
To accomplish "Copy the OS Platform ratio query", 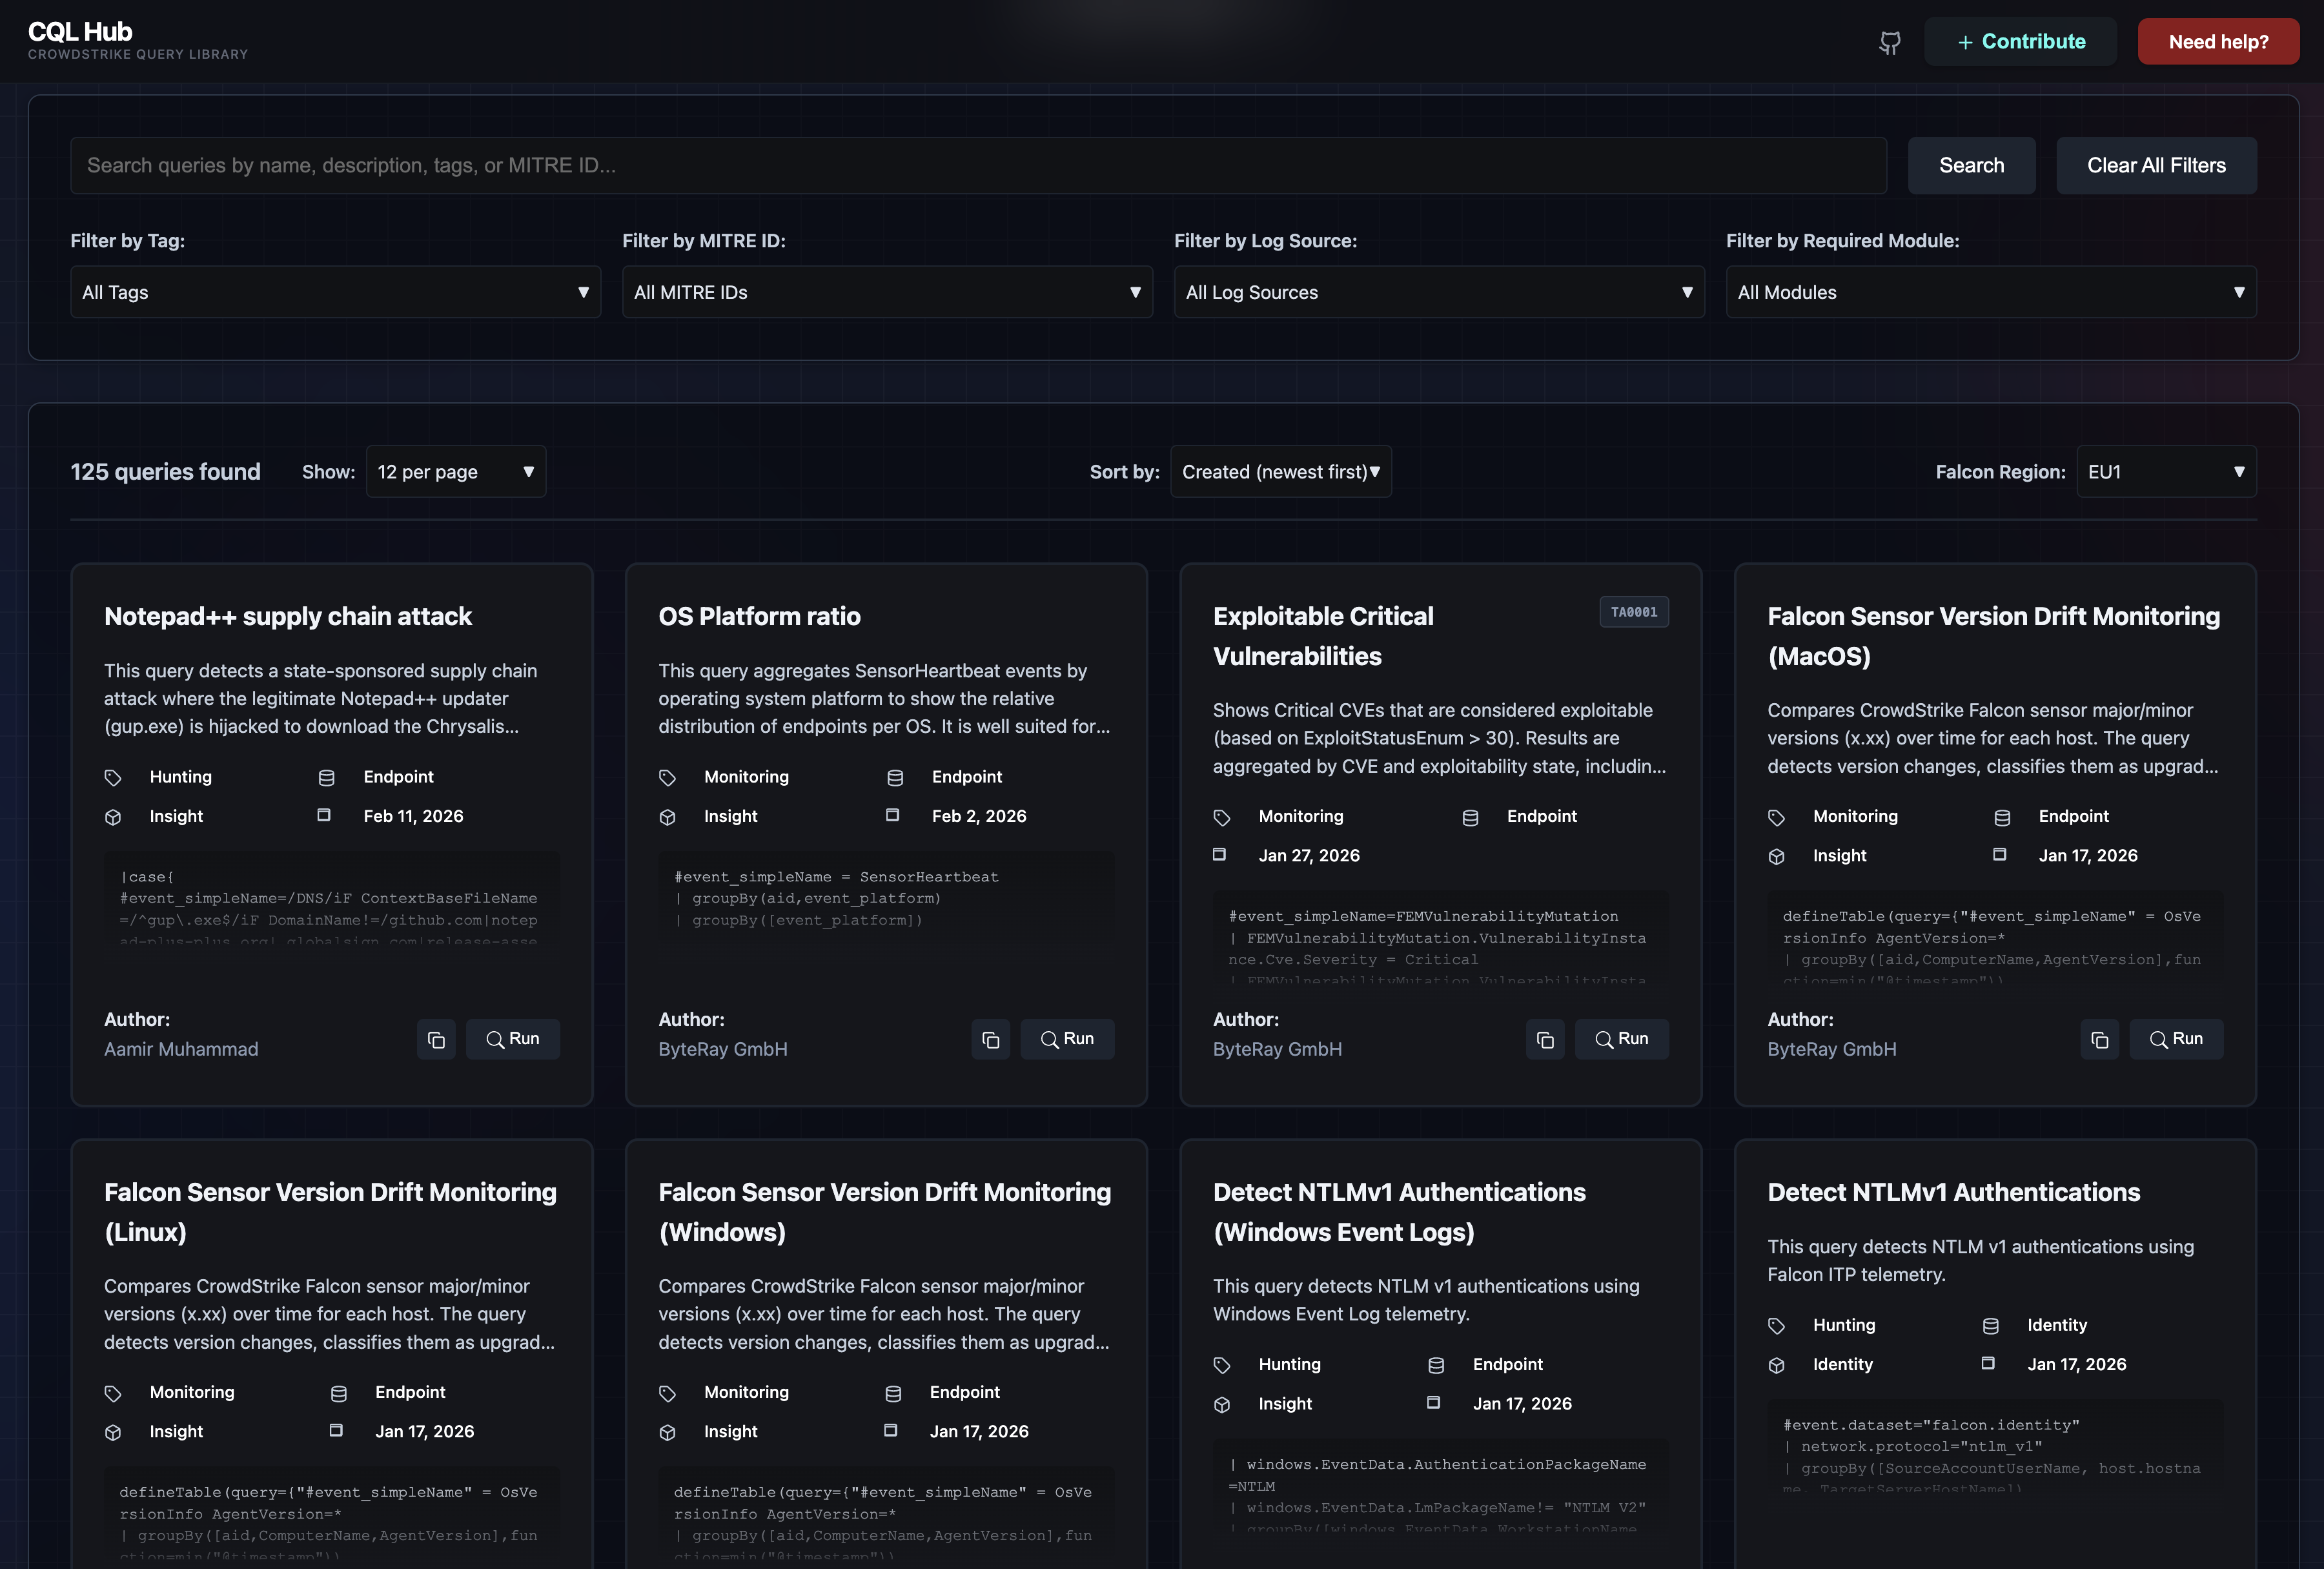I will pyautogui.click(x=990, y=1039).
